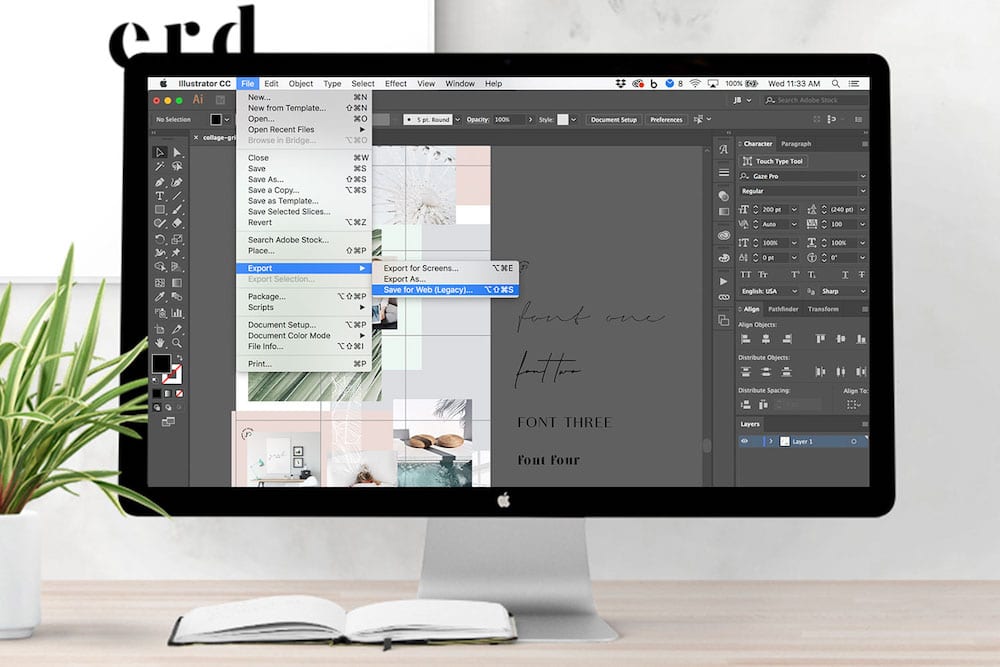Screen dimensions: 1000x667
Task: Select the Type tool
Action: pos(159,196)
